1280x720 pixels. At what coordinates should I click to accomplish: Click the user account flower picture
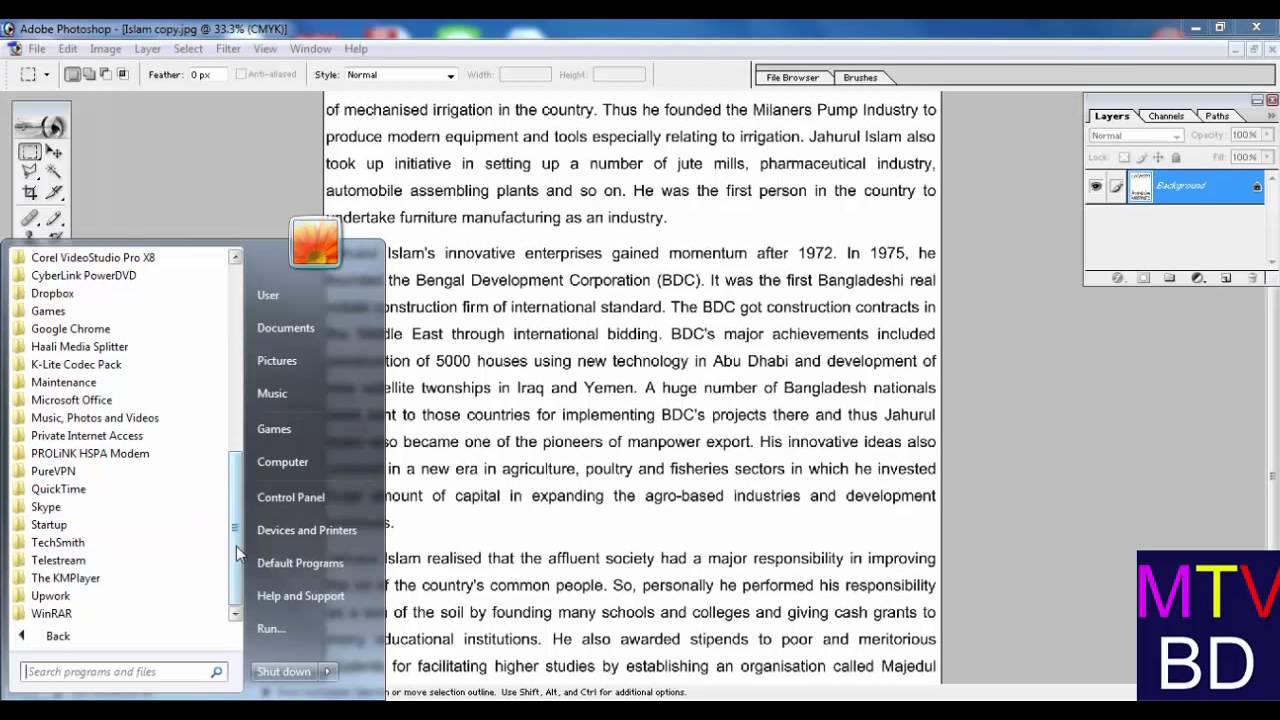tap(315, 242)
